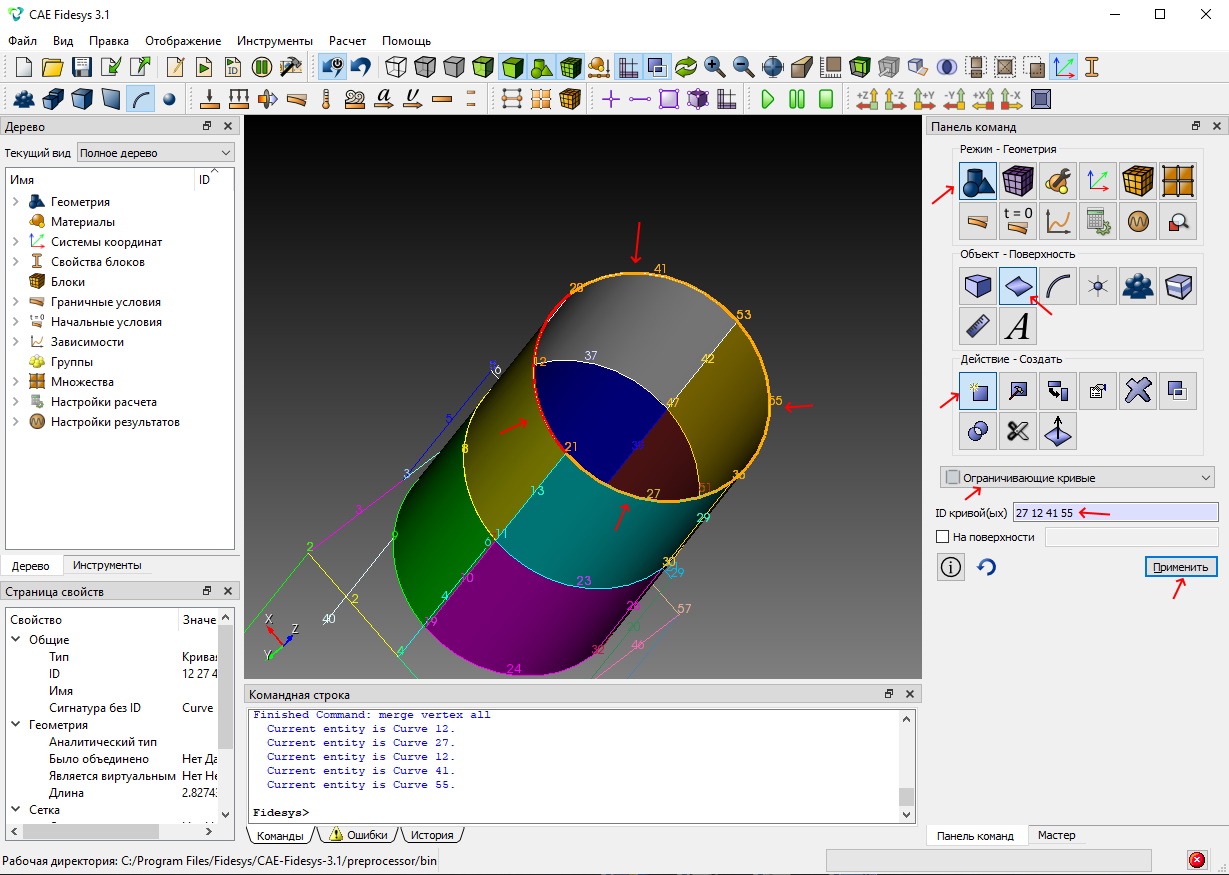Click the undo arrow in the toolbar
Viewport: 1229px width, 875px height.
tap(360, 67)
